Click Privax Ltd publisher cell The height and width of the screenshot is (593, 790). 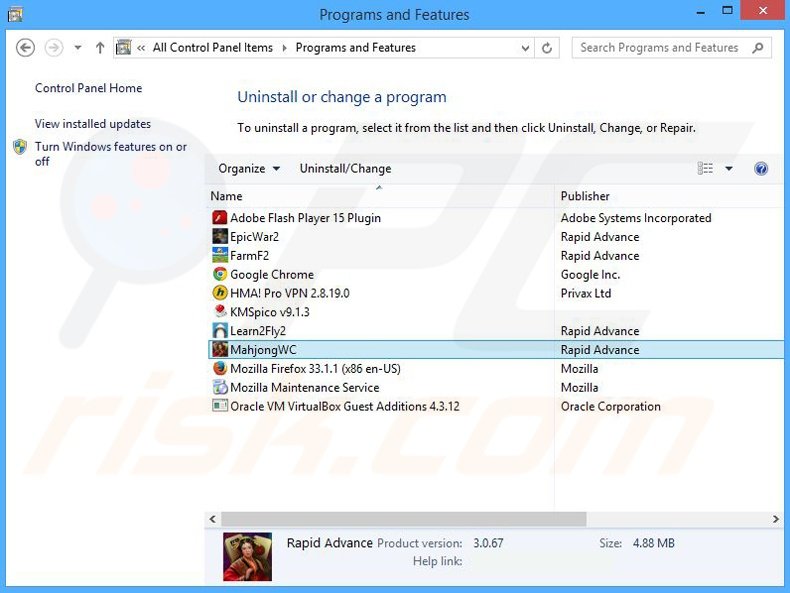tap(586, 293)
